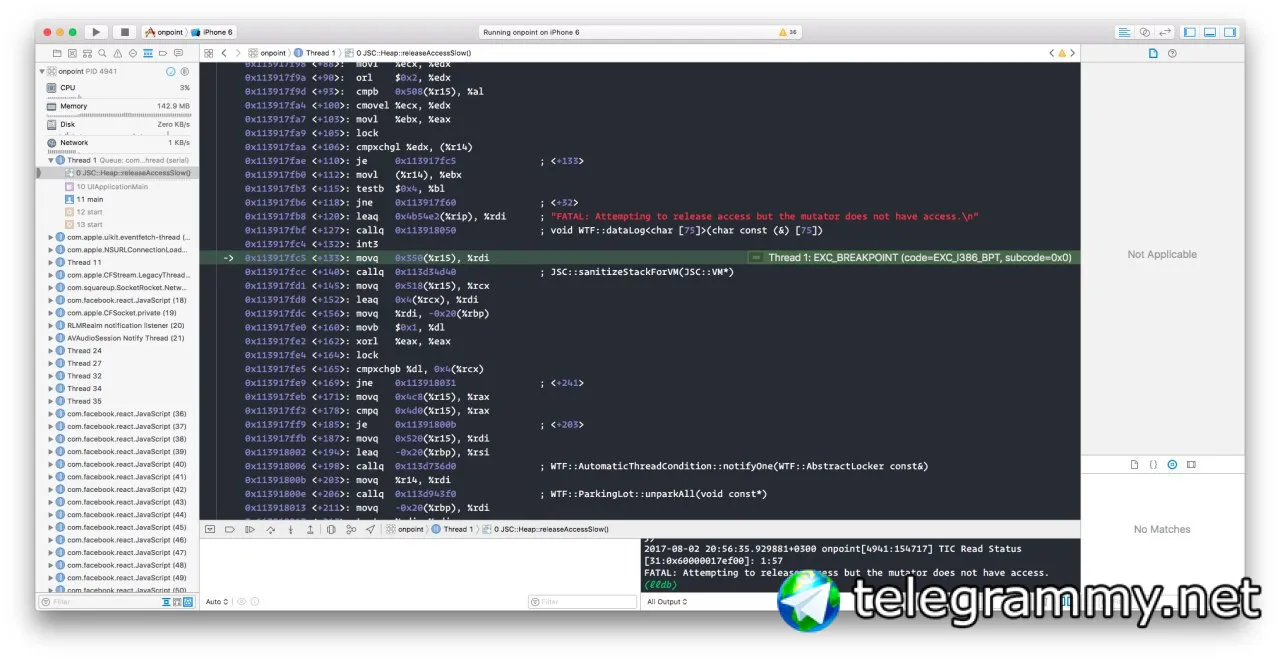
Task: Choose the iPhone 6 destination
Action: (212, 32)
